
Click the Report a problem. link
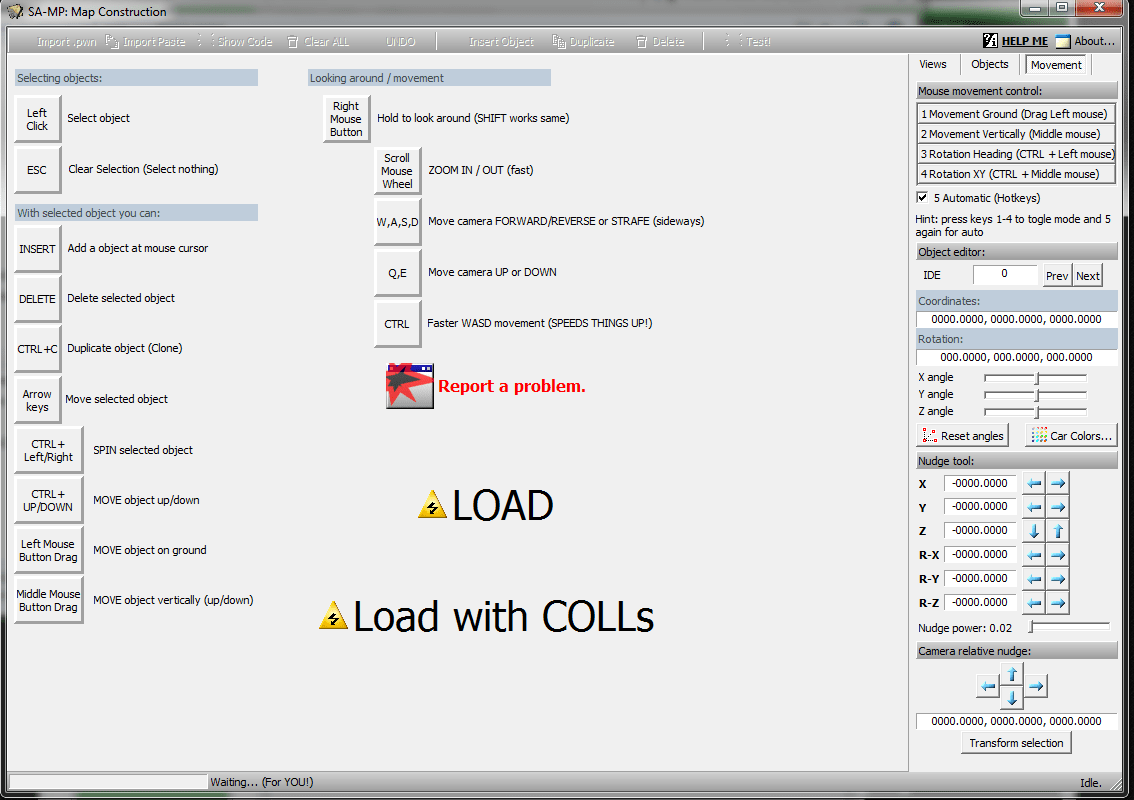[511, 386]
